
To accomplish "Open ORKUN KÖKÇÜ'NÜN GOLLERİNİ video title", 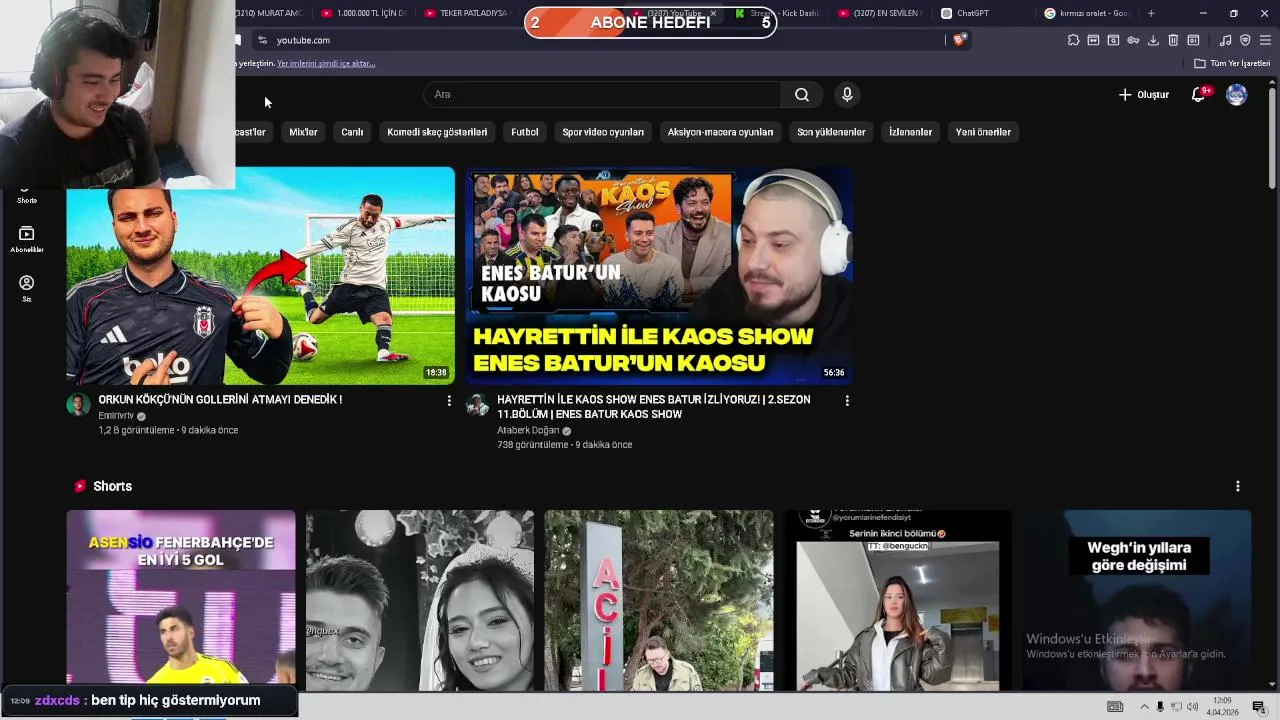I will click(220, 400).
